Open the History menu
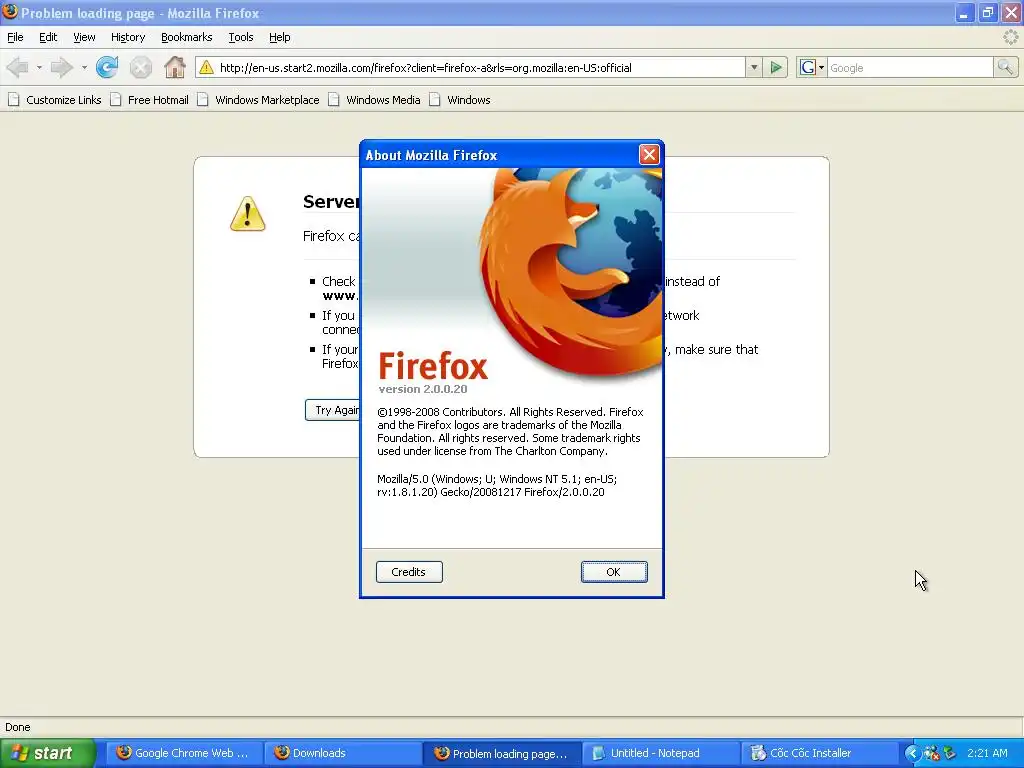 coord(128,37)
